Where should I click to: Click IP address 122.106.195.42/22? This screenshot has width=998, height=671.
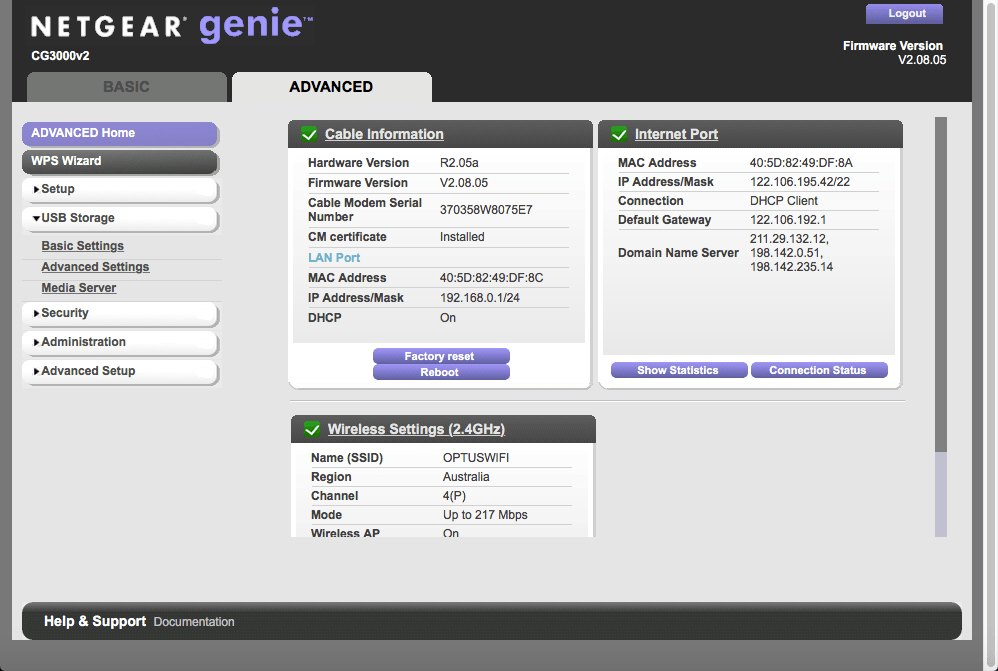click(800, 182)
